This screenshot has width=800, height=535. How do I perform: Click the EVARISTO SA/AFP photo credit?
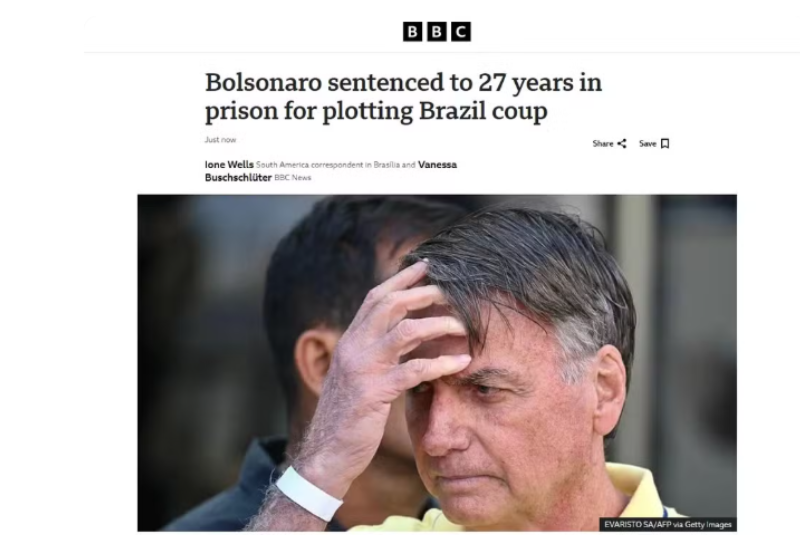[668, 524]
